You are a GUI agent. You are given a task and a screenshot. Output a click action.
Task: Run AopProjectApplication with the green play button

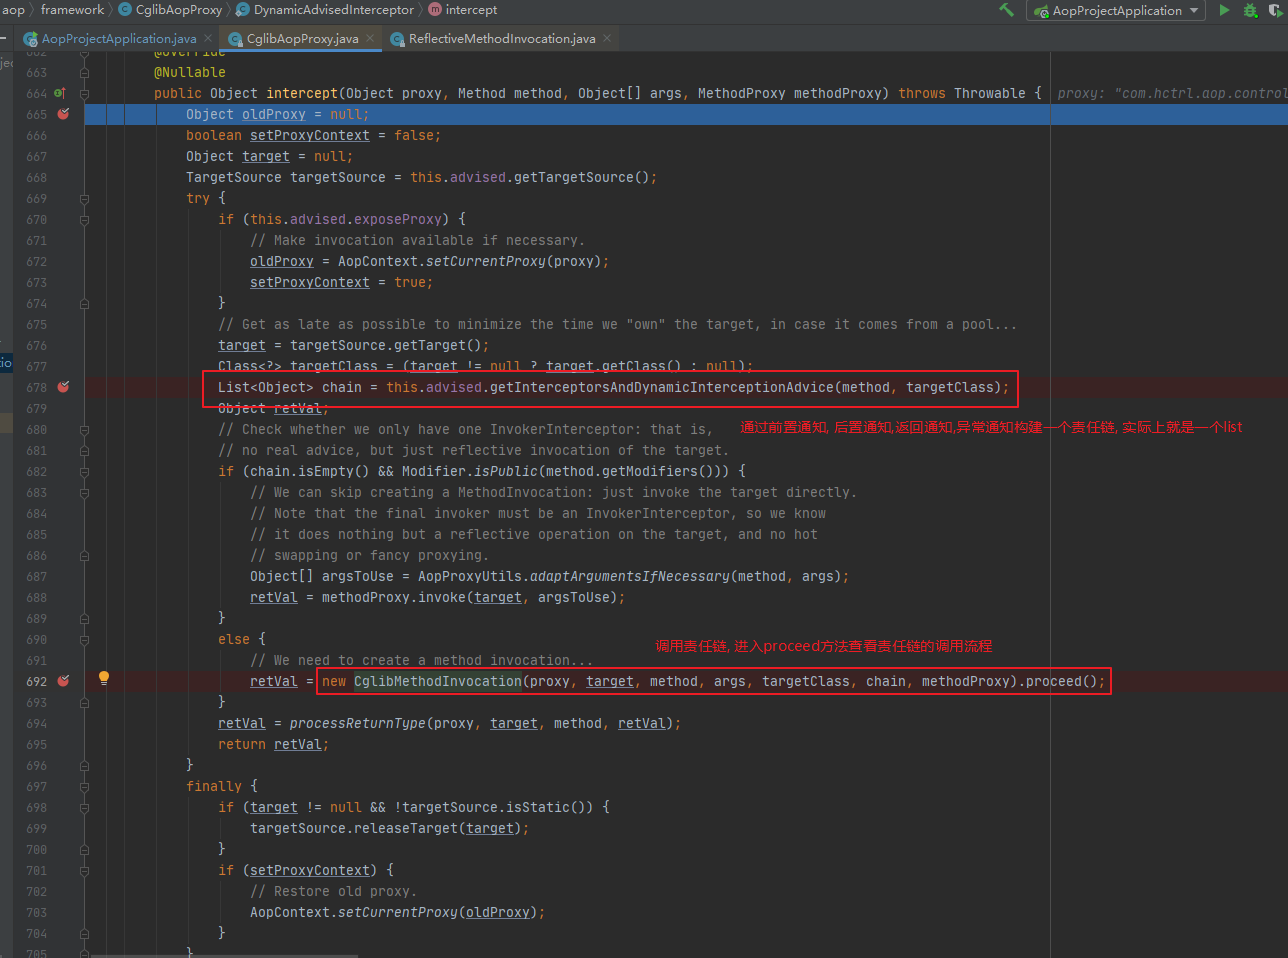coord(1224,10)
